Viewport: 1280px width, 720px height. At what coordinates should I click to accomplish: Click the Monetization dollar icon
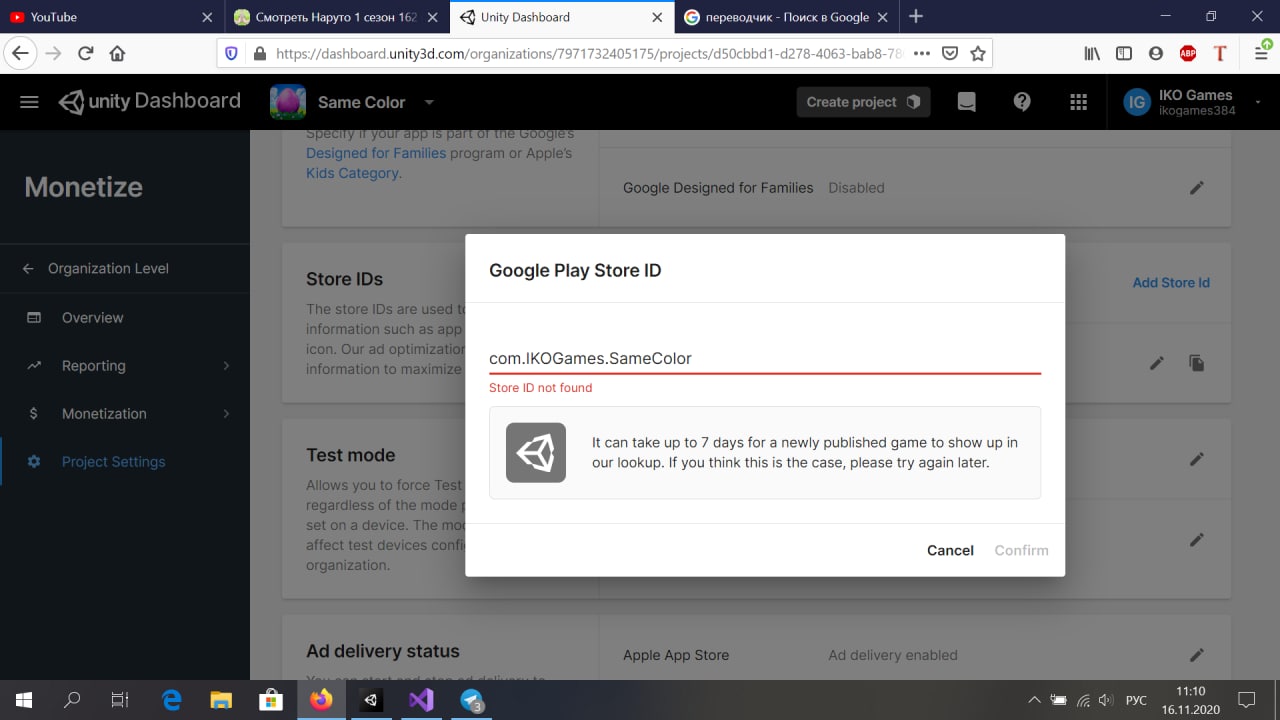click(34, 413)
